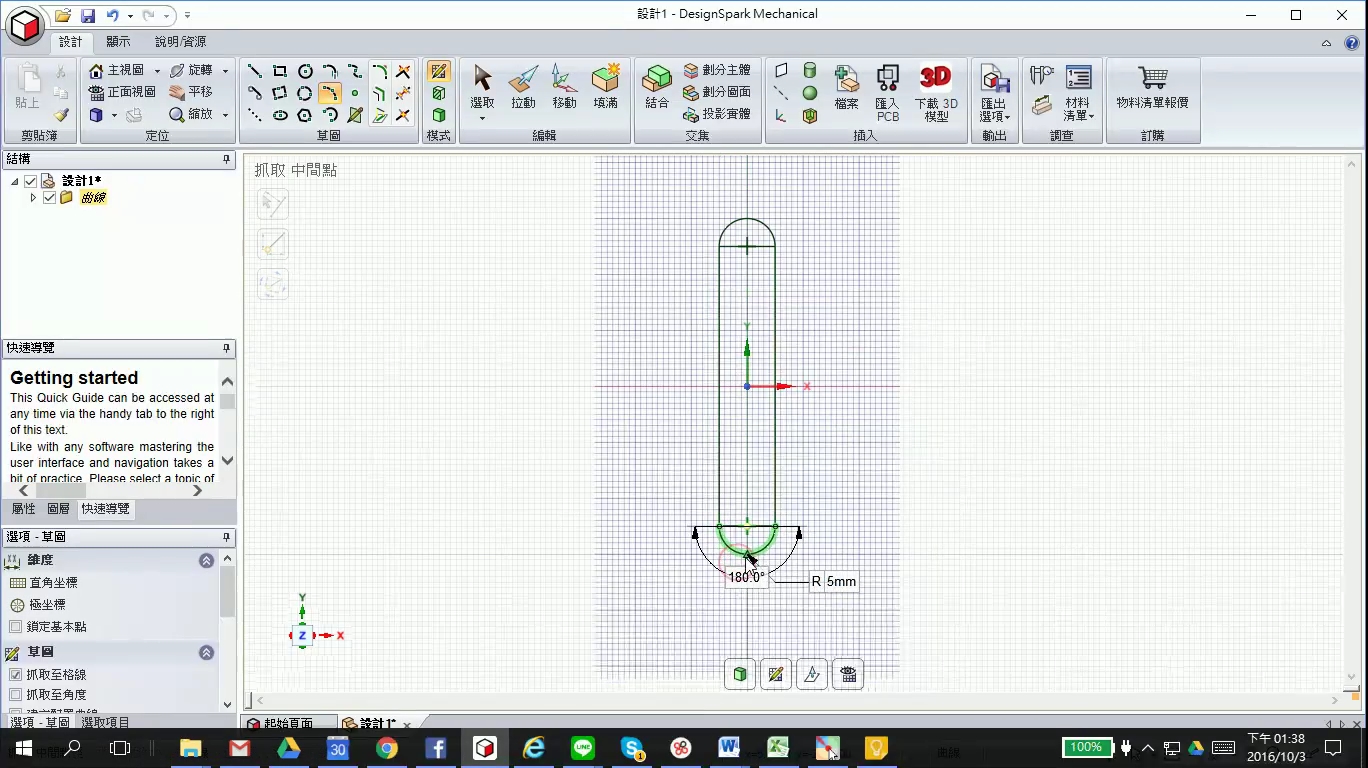Open the 縮放 dropdown arrow
The height and width of the screenshot is (768, 1368).
coord(225,115)
